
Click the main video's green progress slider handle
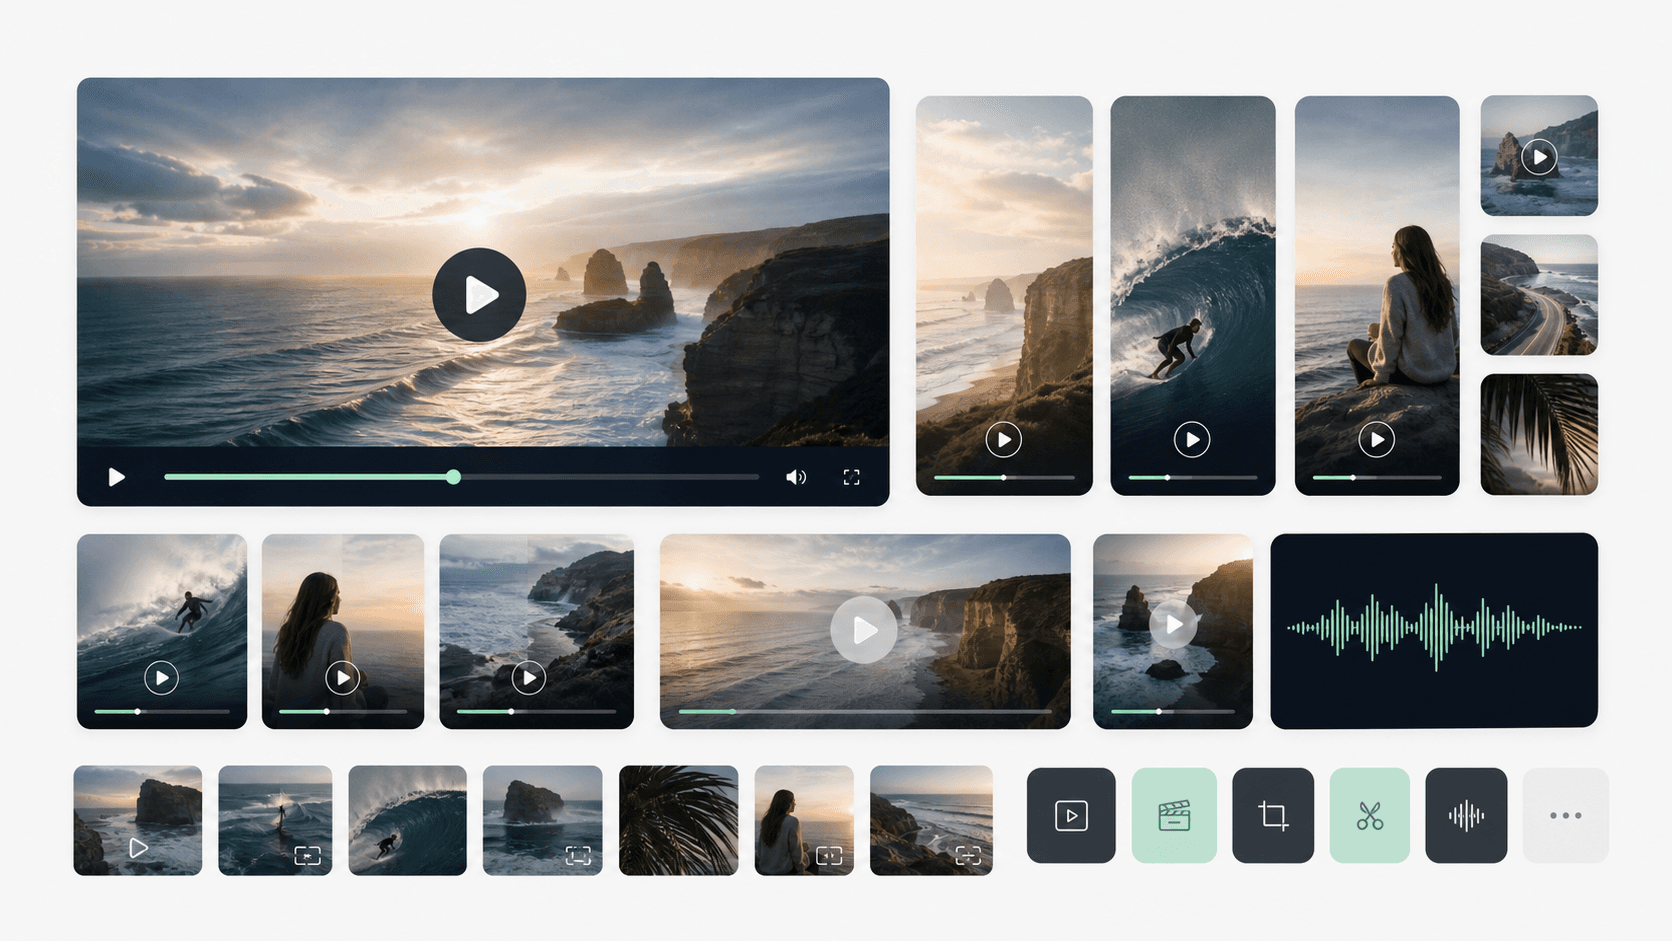tap(454, 477)
